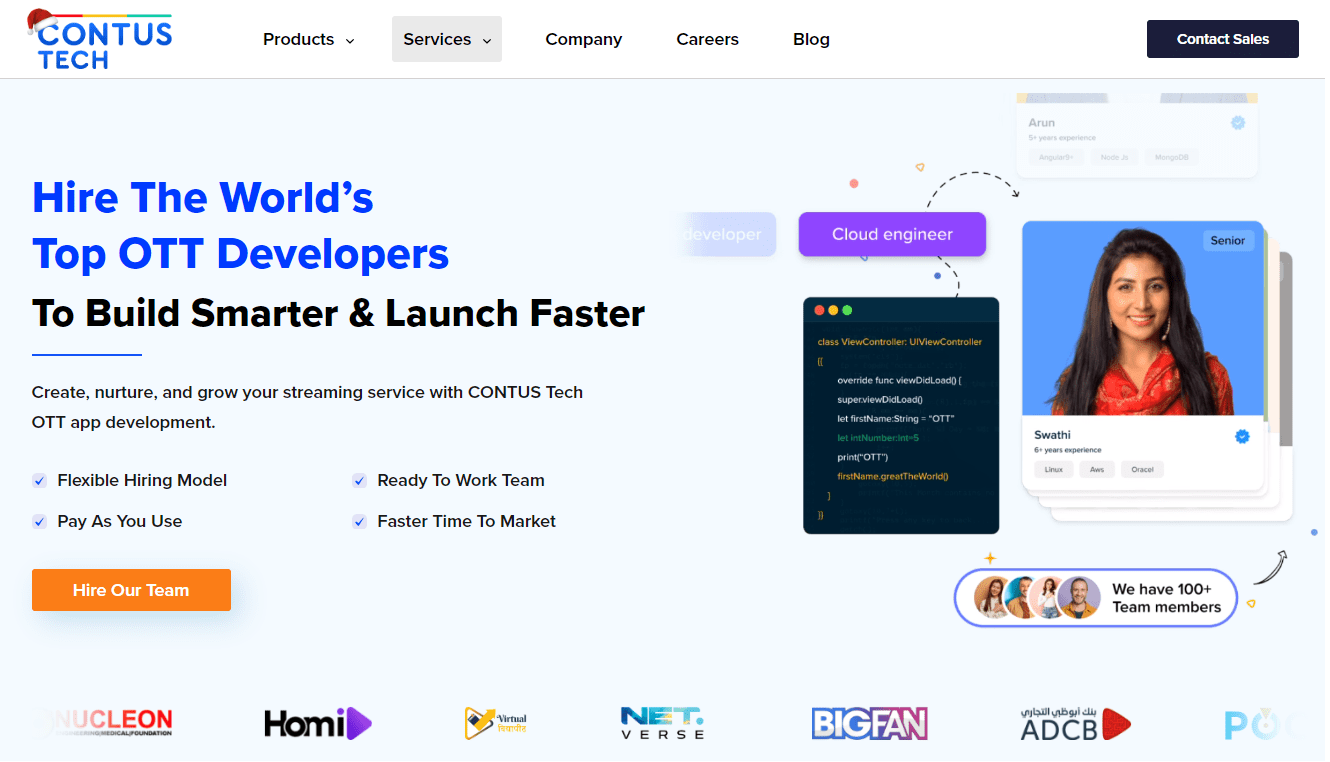Click the CONTUS TECH logo
The width and height of the screenshot is (1330, 762).
(99, 39)
